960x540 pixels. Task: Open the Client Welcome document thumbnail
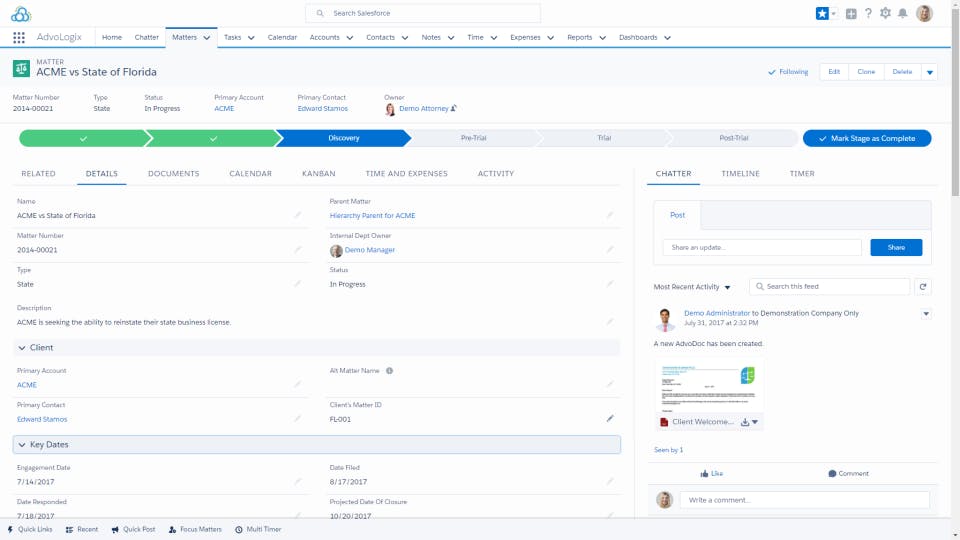(709, 386)
